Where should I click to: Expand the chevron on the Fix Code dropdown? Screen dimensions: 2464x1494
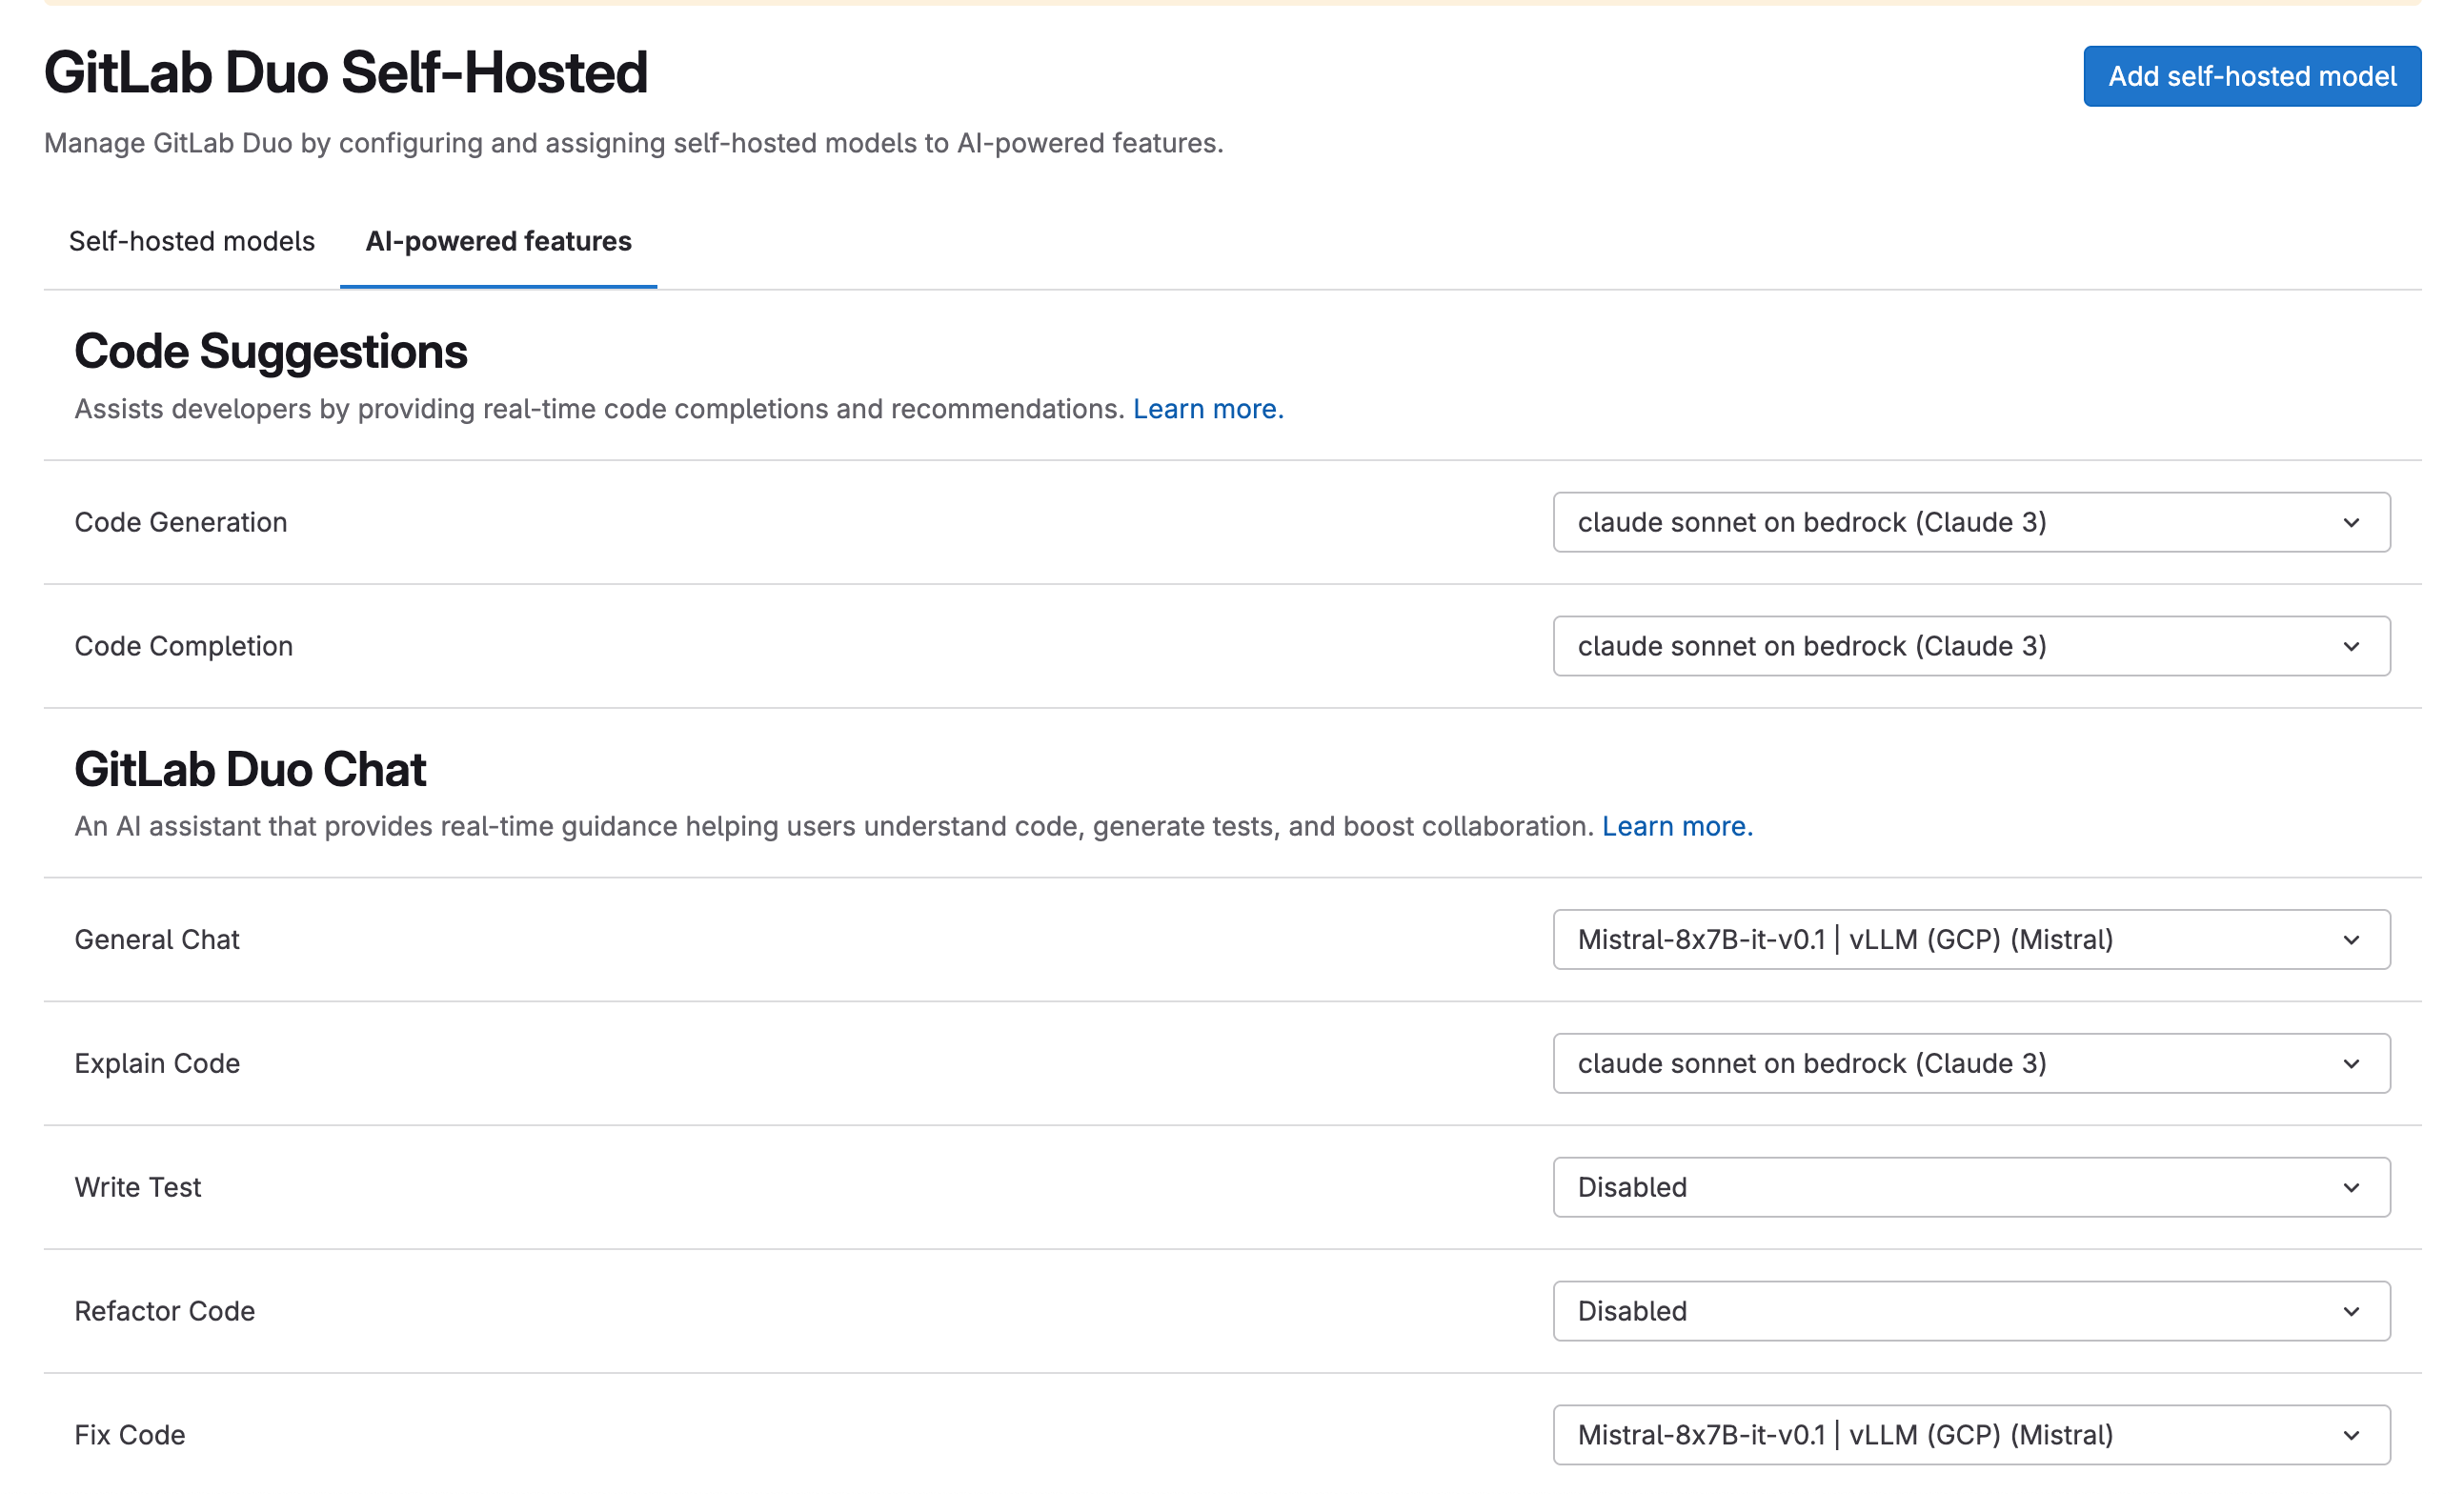click(x=2352, y=1435)
